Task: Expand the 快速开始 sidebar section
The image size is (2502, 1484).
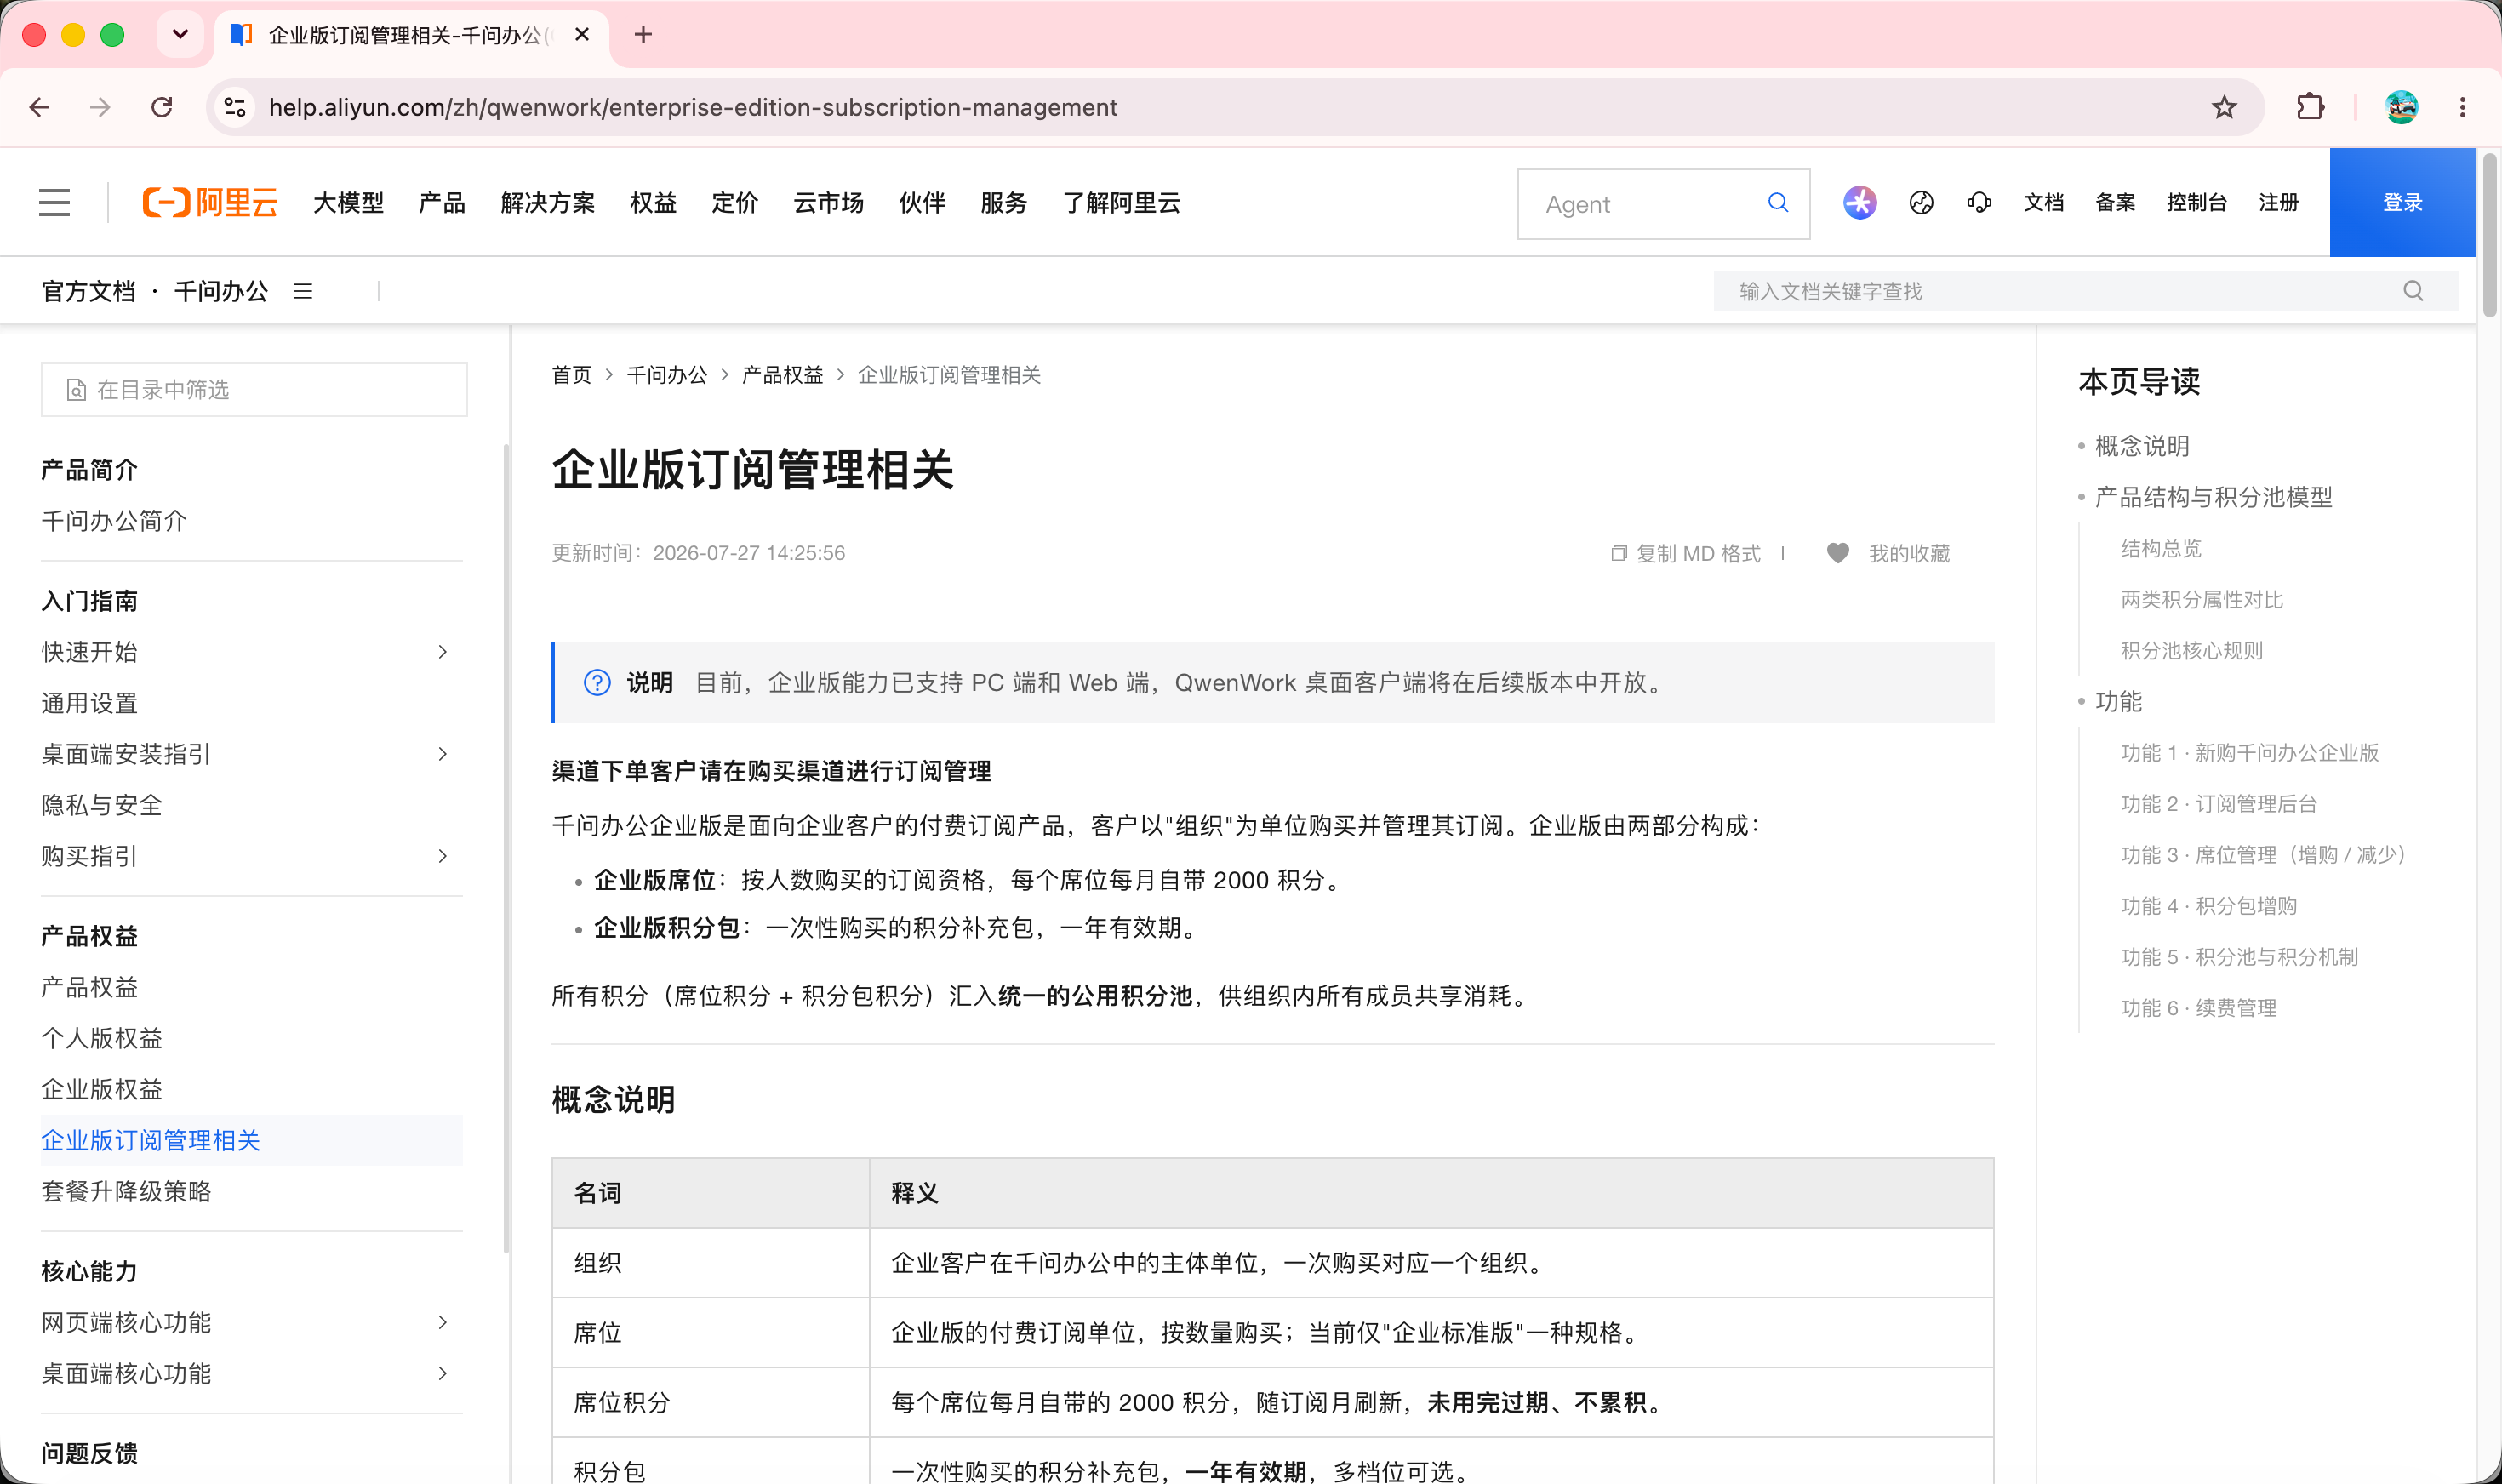Action: click(443, 652)
